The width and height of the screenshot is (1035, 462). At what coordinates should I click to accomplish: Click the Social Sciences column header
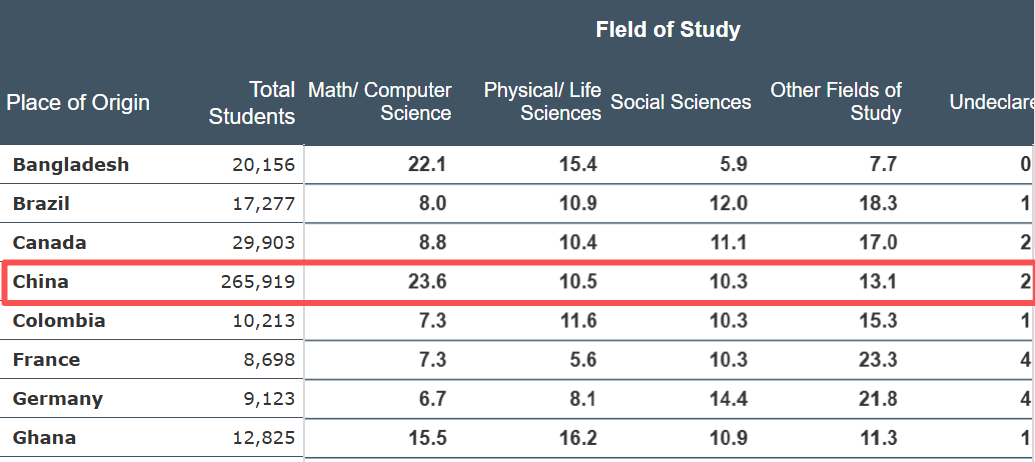(680, 102)
